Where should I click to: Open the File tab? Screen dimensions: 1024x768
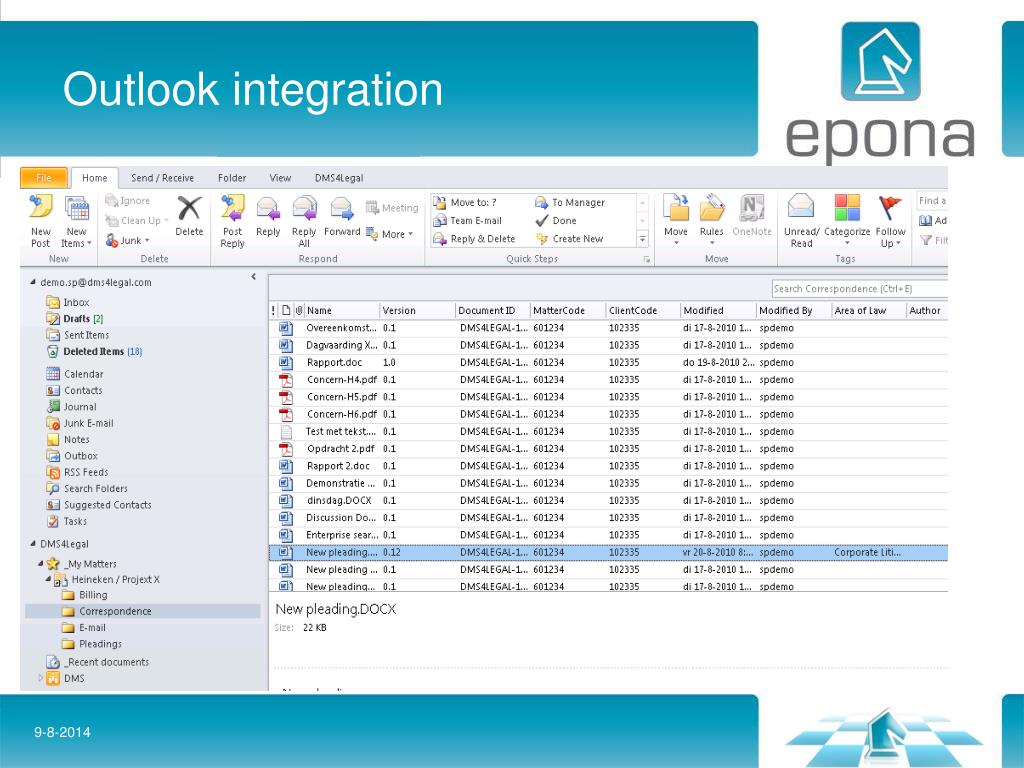coord(44,178)
